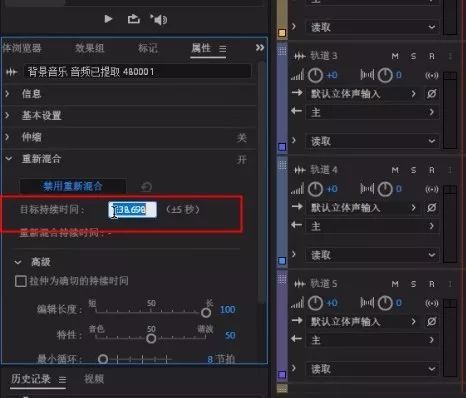Mute 轨道 3 with the M button
The height and width of the screenshot is (398, 466).
395,56
